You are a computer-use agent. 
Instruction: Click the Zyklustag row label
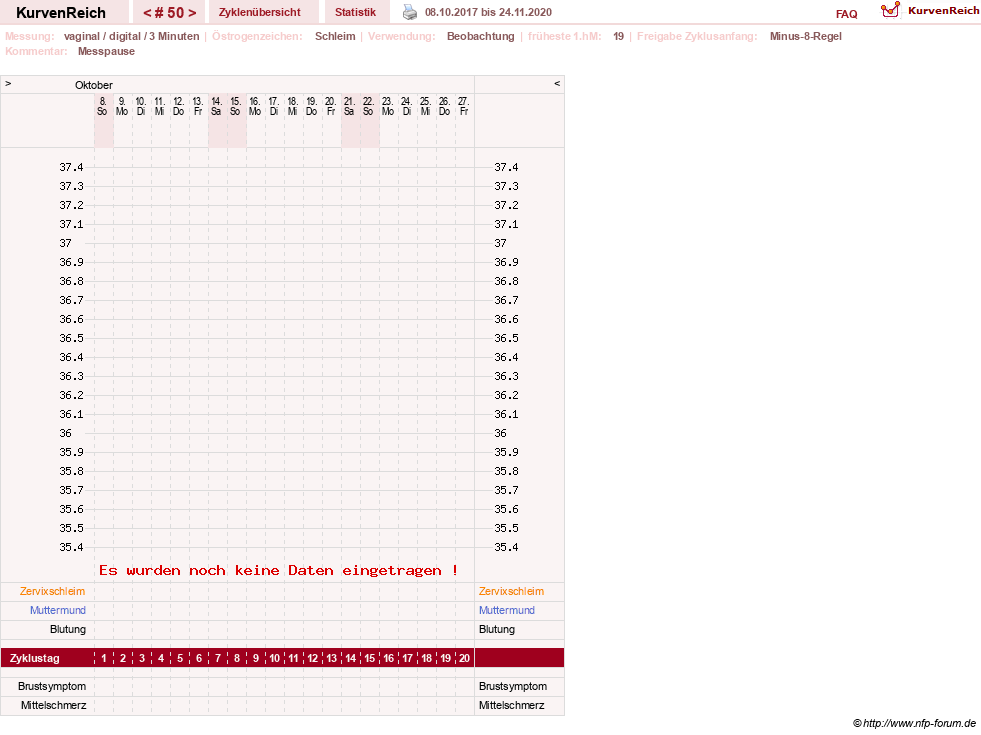pyautogui.click(x=34, y=658)
